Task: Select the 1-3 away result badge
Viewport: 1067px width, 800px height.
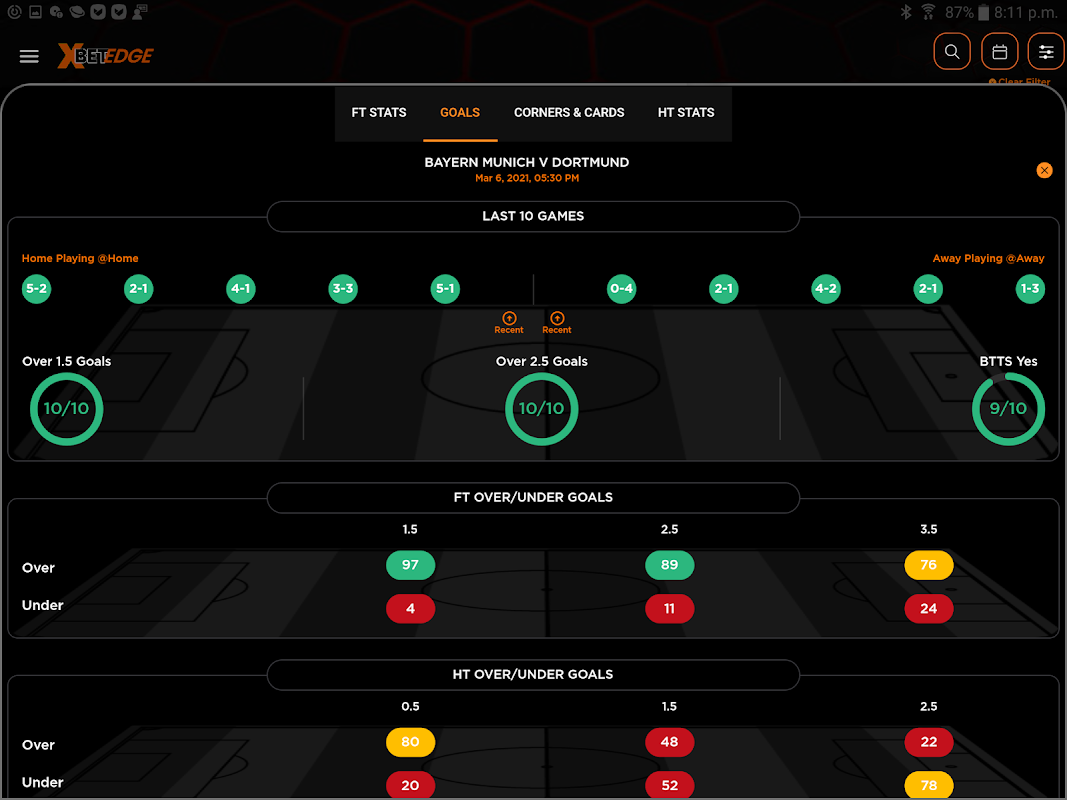Action: pos(1030,288)
